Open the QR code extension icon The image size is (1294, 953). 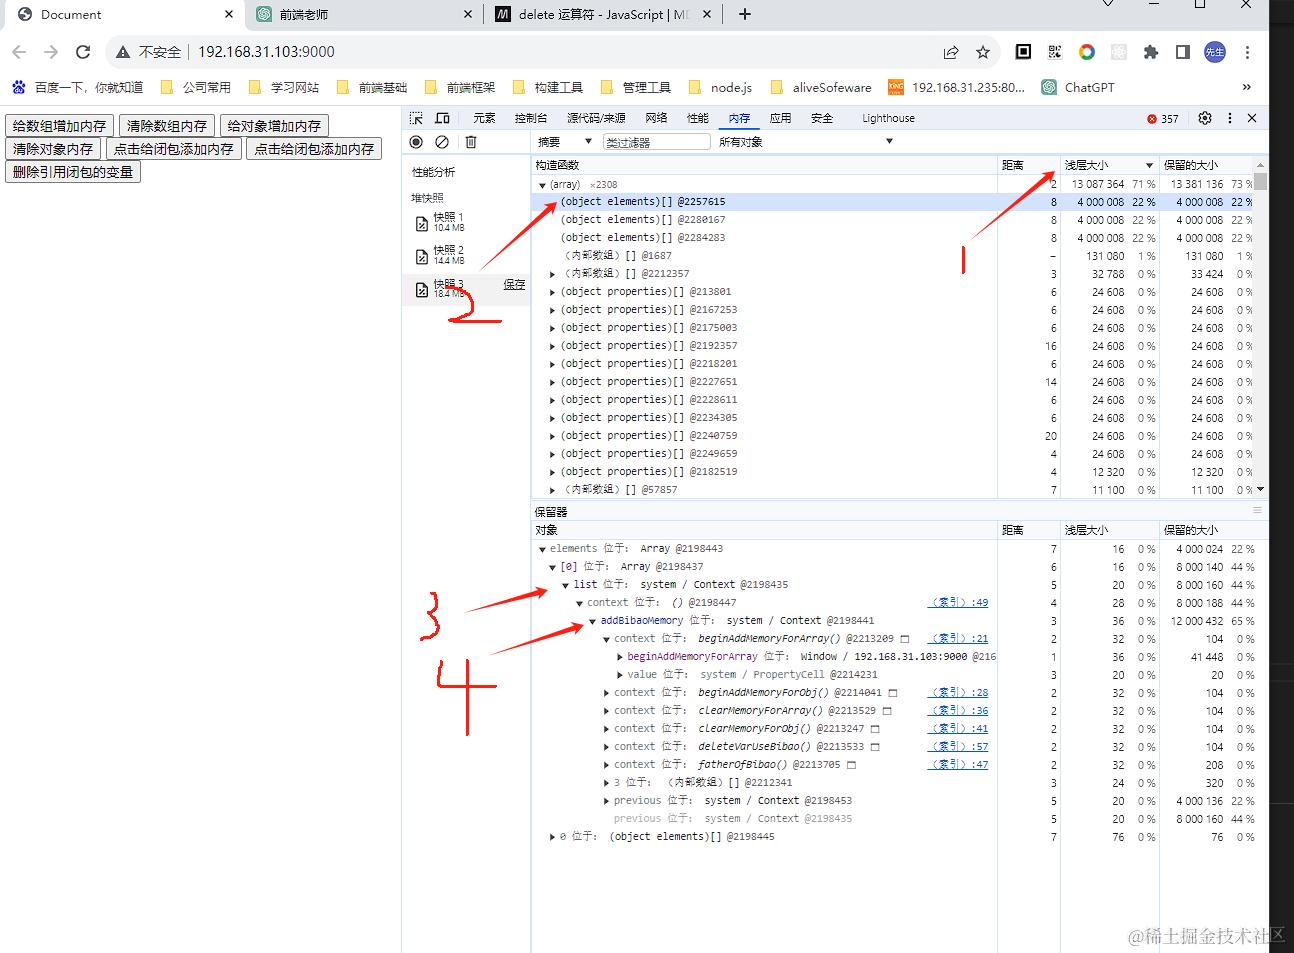pos(1055,52)
